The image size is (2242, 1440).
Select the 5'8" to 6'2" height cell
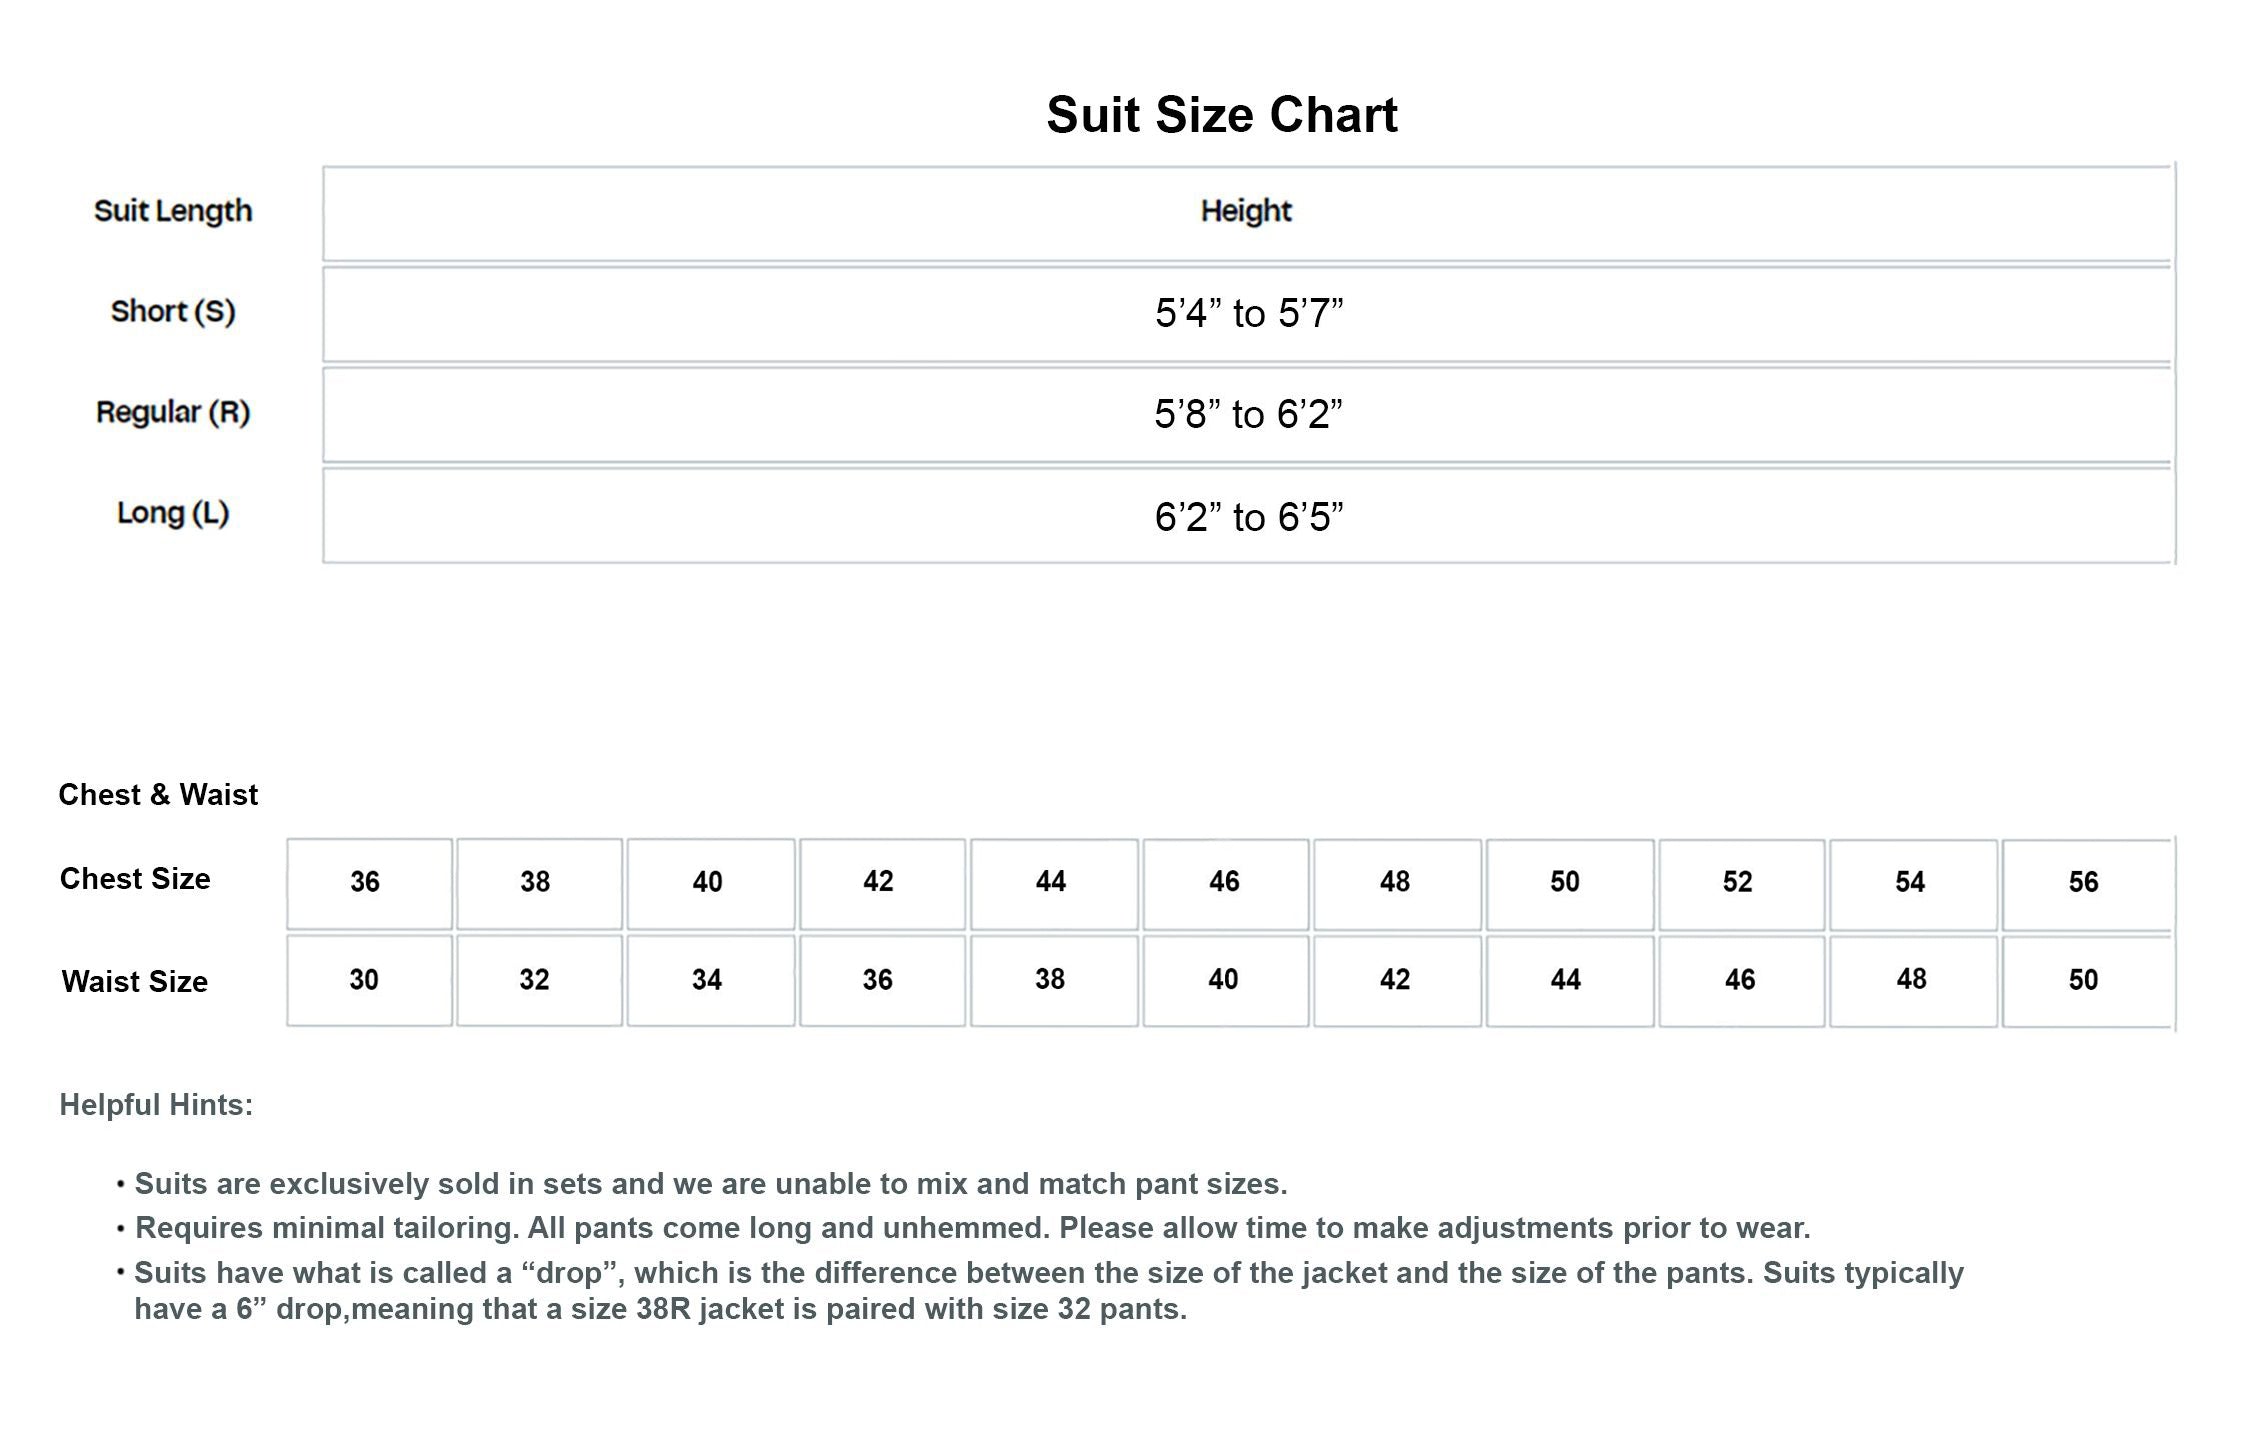(1248, 415)
